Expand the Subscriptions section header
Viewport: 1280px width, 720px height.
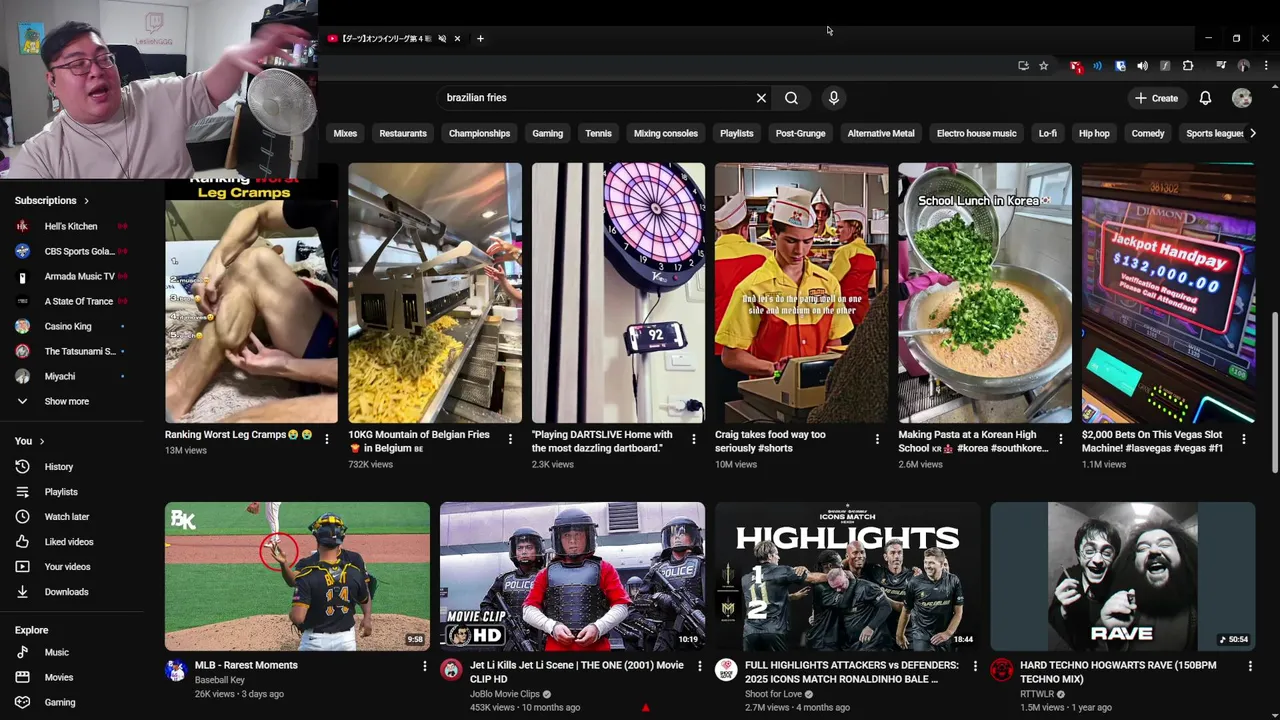pyautogui.click(x=52, y=200)
